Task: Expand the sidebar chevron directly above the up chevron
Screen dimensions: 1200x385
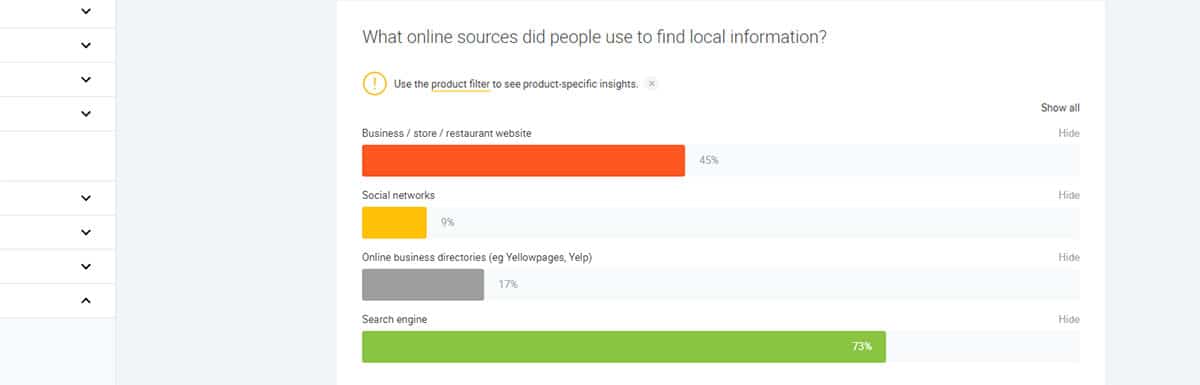Action: point(85,266)
